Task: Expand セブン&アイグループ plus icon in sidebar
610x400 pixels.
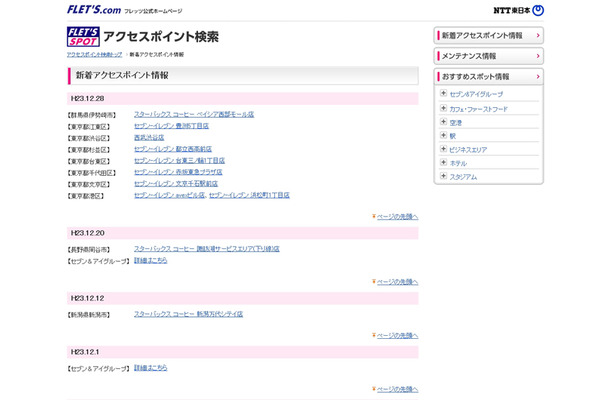Action: [443, 93]
